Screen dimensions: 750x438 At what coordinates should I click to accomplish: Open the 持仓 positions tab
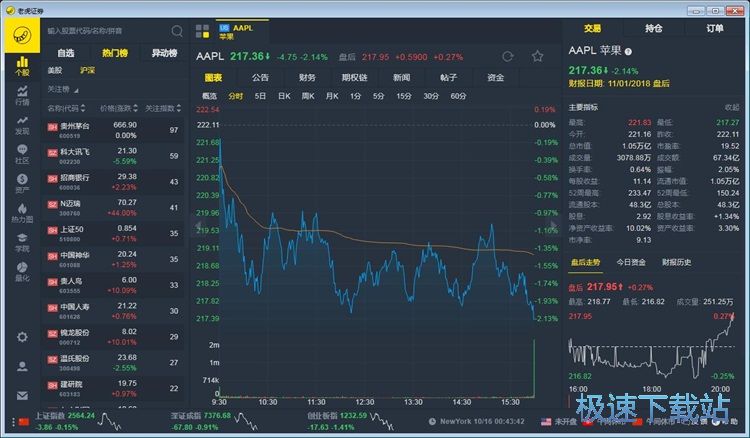(654, 29)
